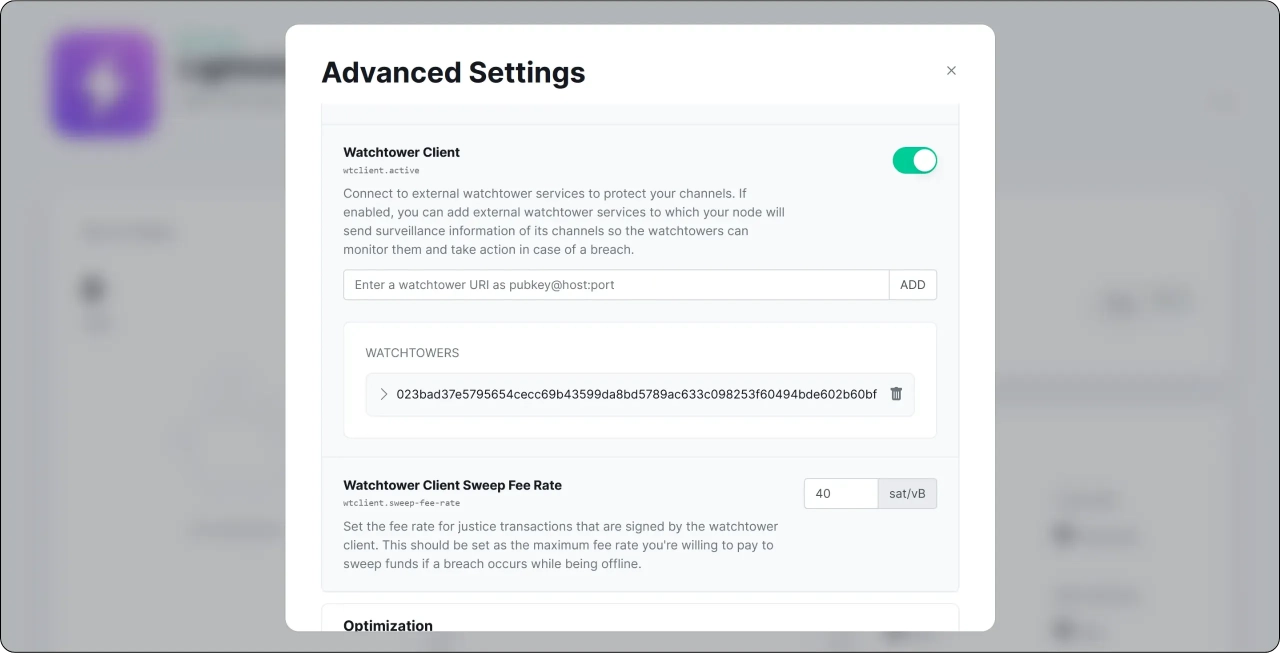Click the sweep fee rate description text
1280x653 pixels.
pyautogui.click(x=560, y=545)
